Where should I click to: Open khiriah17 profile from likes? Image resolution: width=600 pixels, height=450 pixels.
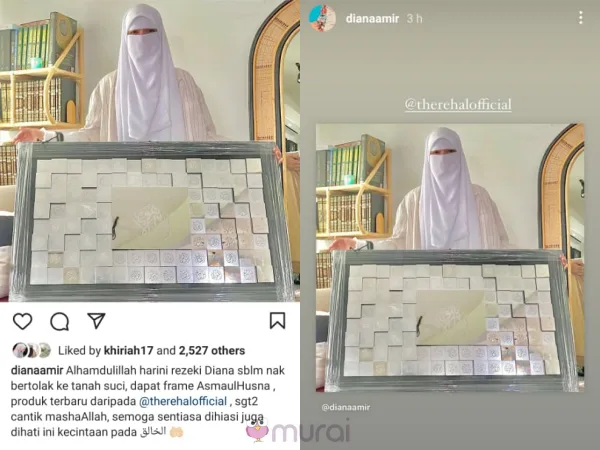point(129,351)
